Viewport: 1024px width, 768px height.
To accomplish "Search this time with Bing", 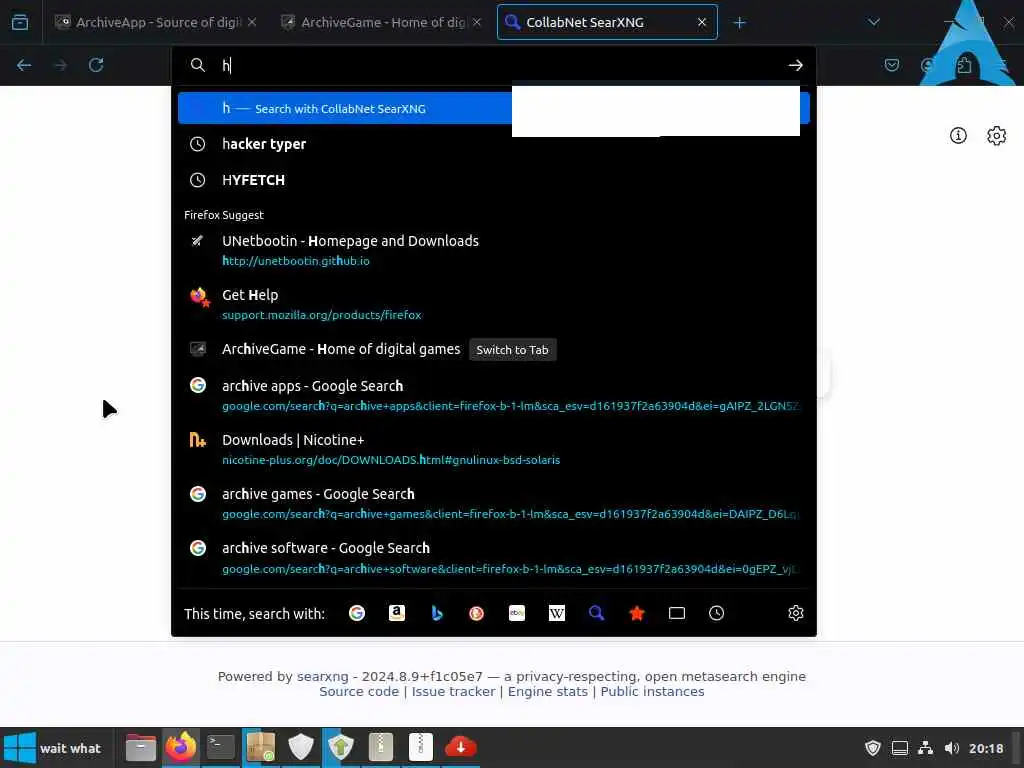I will (x=437, y=613).
